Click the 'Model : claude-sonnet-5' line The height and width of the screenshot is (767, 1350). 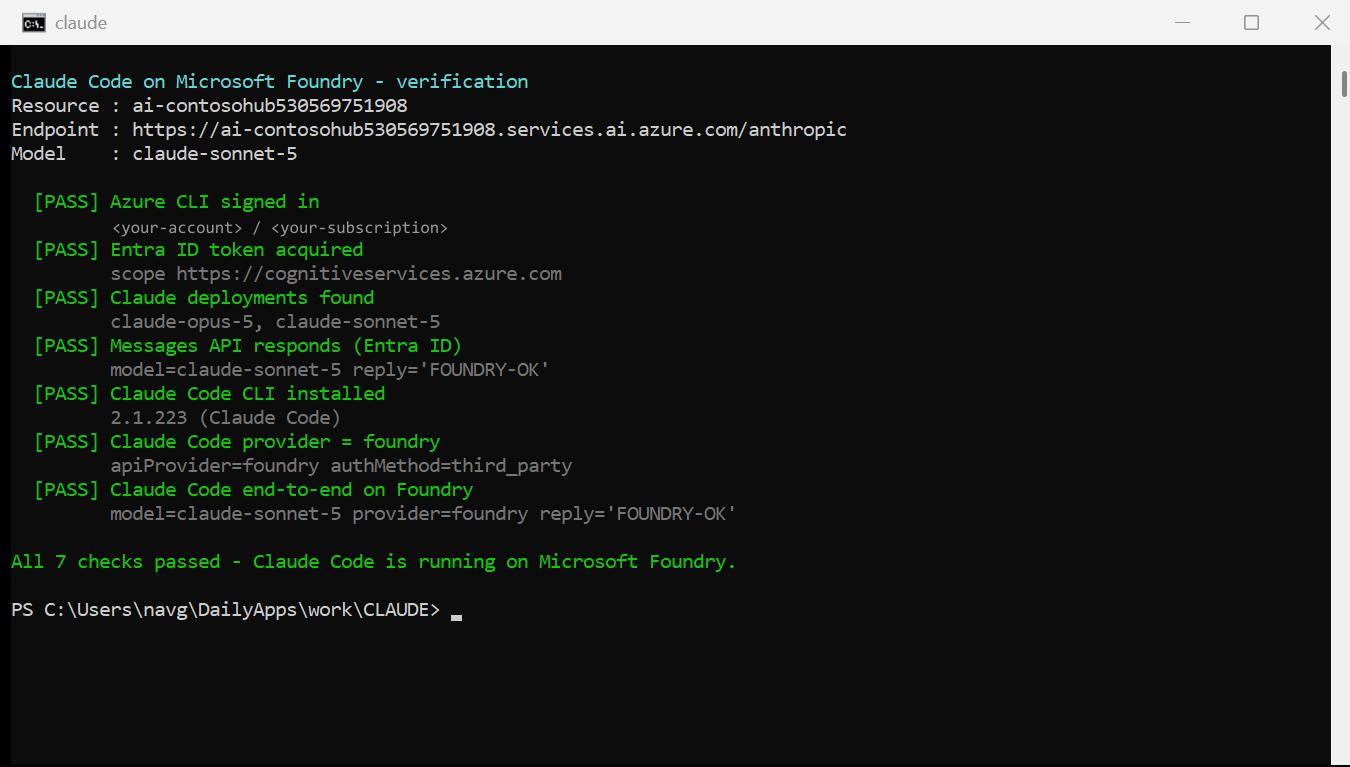(154, 154)
